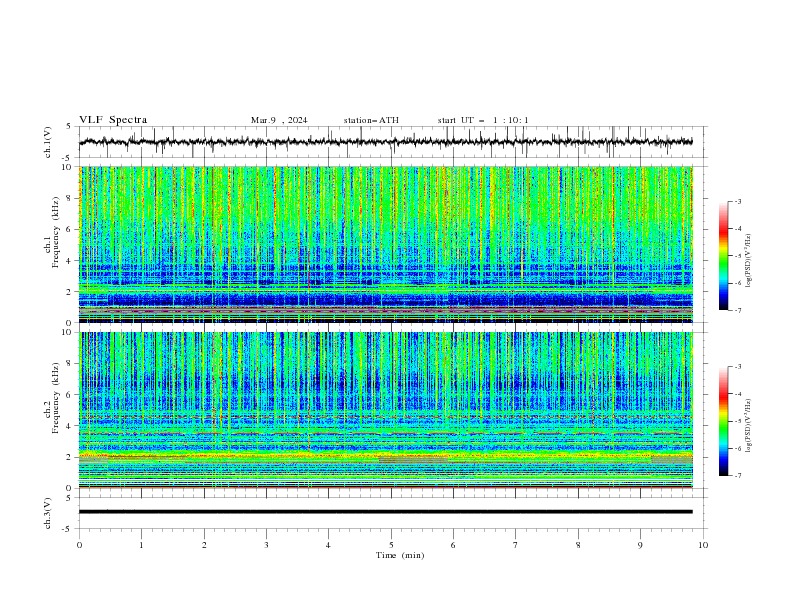Click inside the ch.1 spectrogram panel

pos(385,244)
